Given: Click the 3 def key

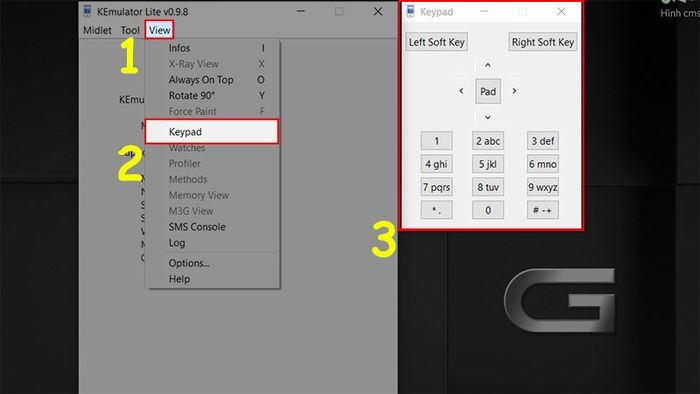Looking at the screenshot, I should pyautogui.click(x=542, y=141).
